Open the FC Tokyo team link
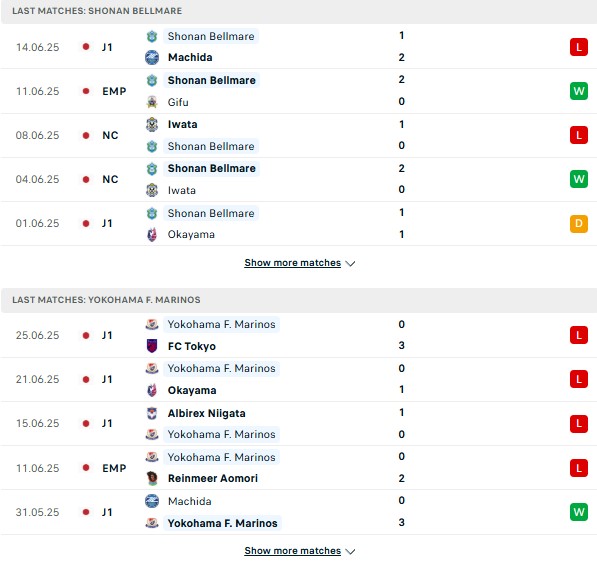The height and width of the screenshot is (566, 597). click(x=192, y=346)
